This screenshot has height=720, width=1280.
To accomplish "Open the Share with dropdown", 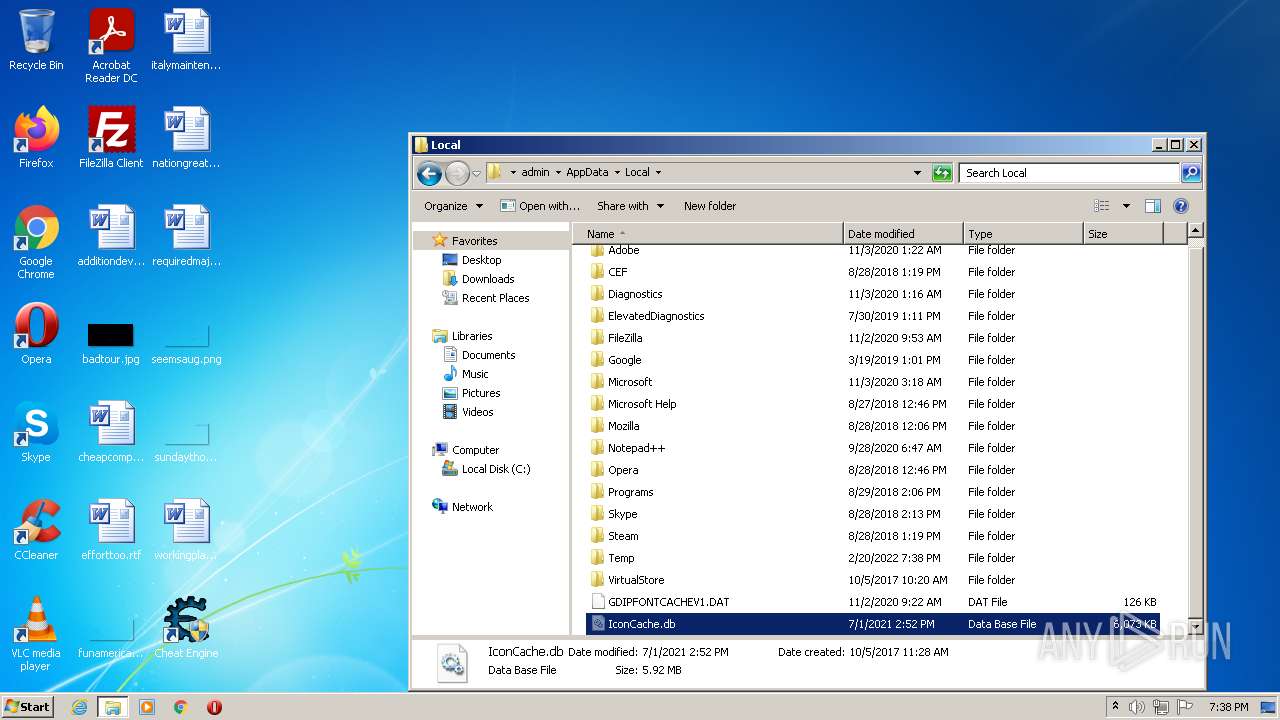I will pyautogui.click(x=630, y=206).
